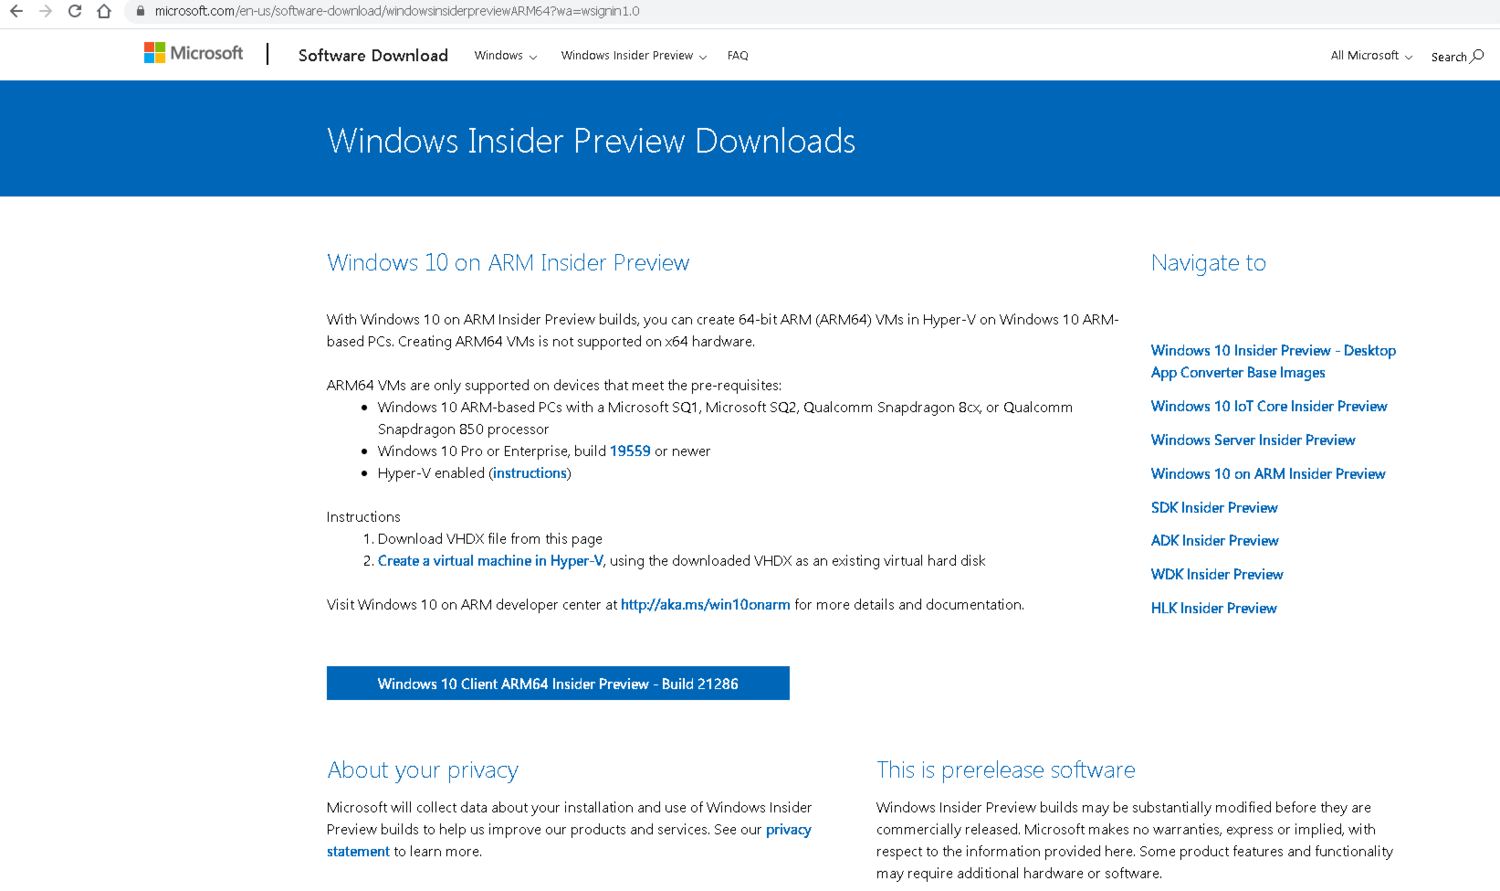Follow Create a virtual machine in Hyper-V link
This screenshot has width=1500, height=891.
490,561
